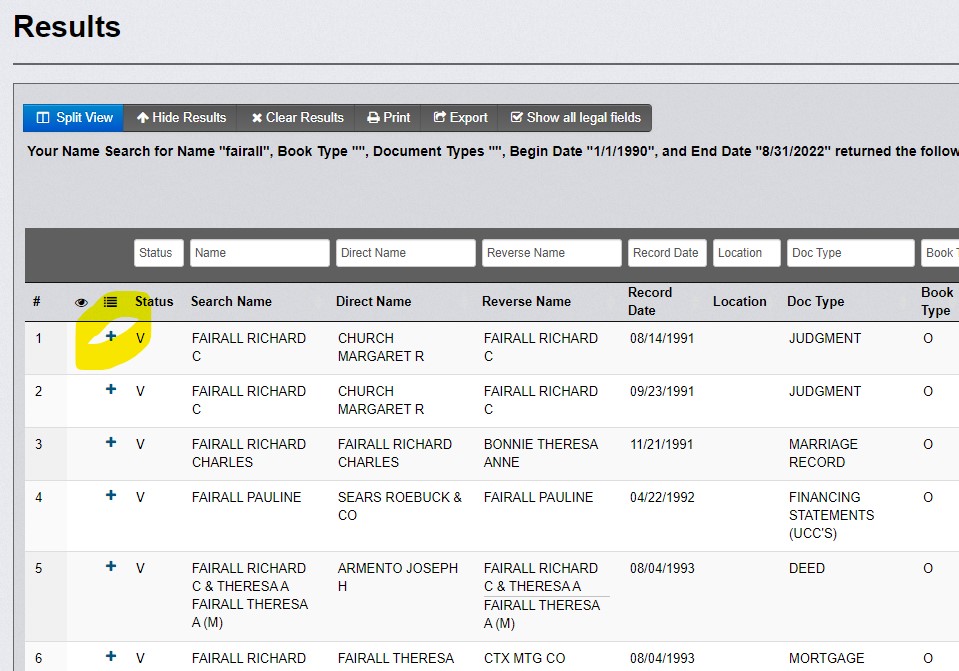Hide the results panel
This screenshot has width=959, height=671.
tap(181, 117)
